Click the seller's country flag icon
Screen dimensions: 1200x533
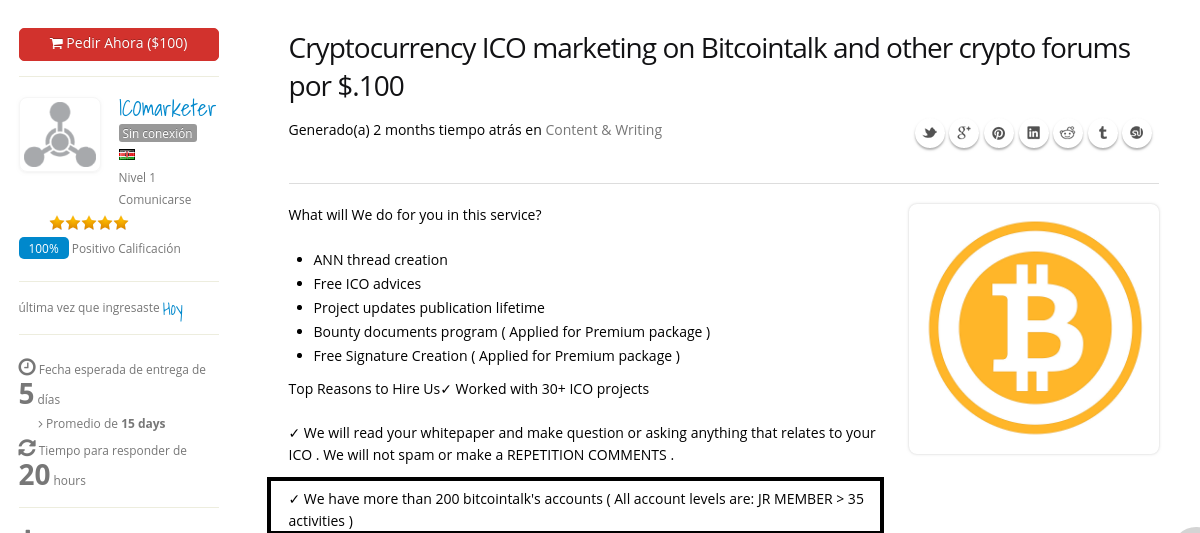tap(127, 154)
